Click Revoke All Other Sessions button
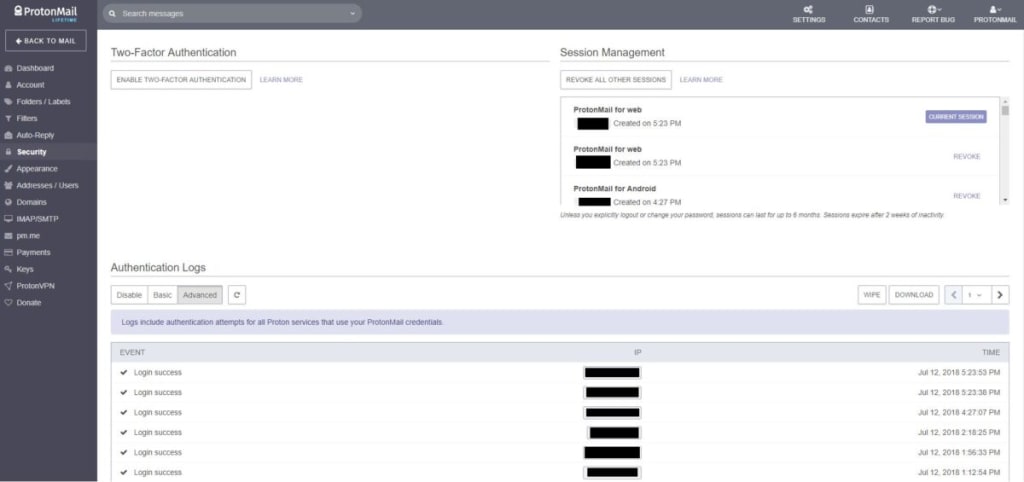This screenshot has width=1024, height=482. click(616, 80)
